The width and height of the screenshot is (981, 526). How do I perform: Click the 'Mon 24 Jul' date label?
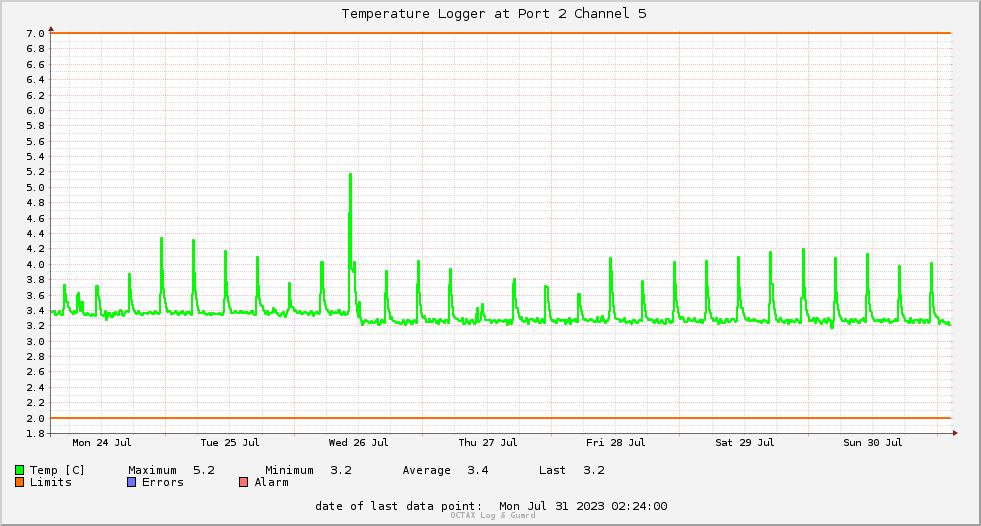[102, 443]
